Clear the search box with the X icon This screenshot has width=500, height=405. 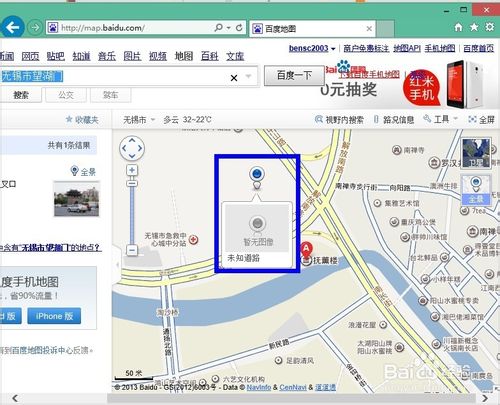pyautogui.click(x=234, y=78)
